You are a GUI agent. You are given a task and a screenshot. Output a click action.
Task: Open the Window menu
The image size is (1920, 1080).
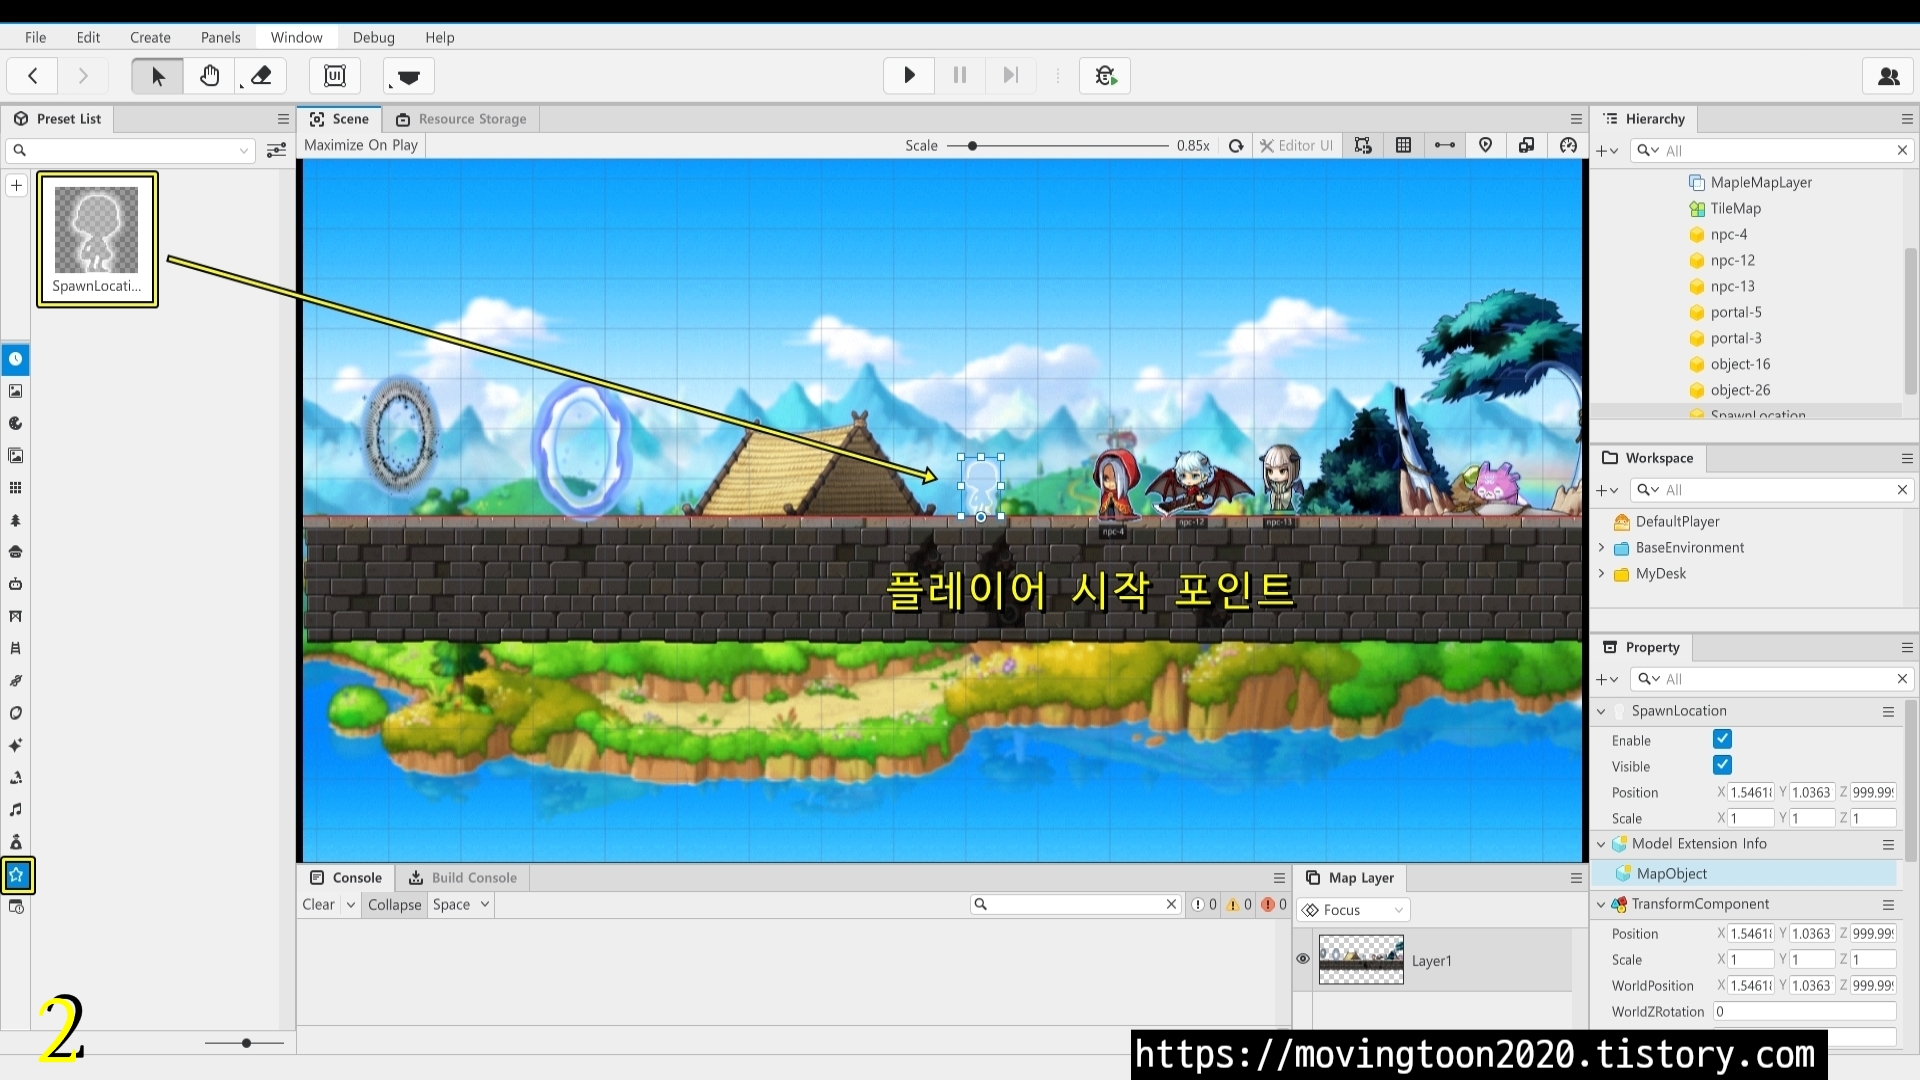[296, 37]
